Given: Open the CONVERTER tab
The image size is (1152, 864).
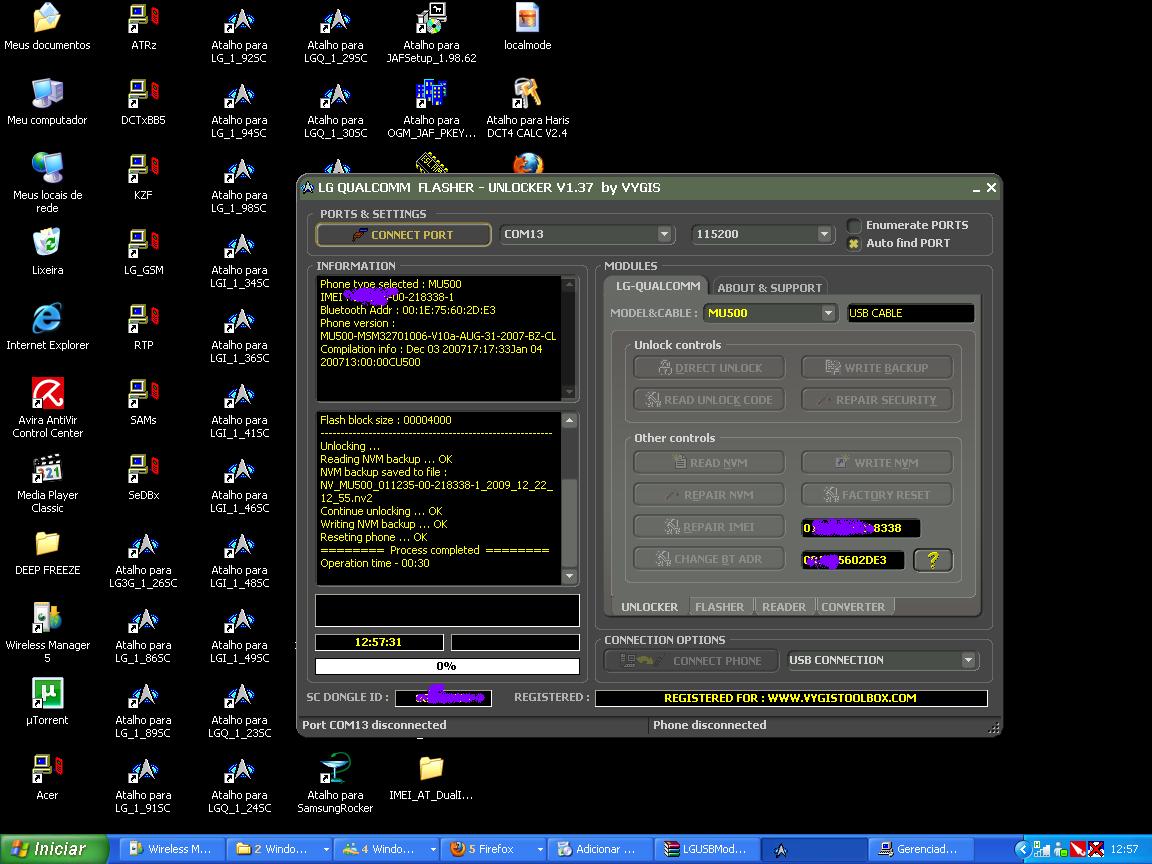Looking at the screenshot, I should point(853,607).
